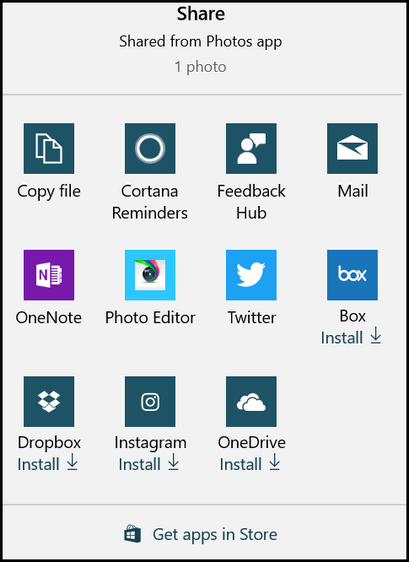This screenshot has height=562, width=409.
Task: Click the Dropbox app tile
Action: 49,401
